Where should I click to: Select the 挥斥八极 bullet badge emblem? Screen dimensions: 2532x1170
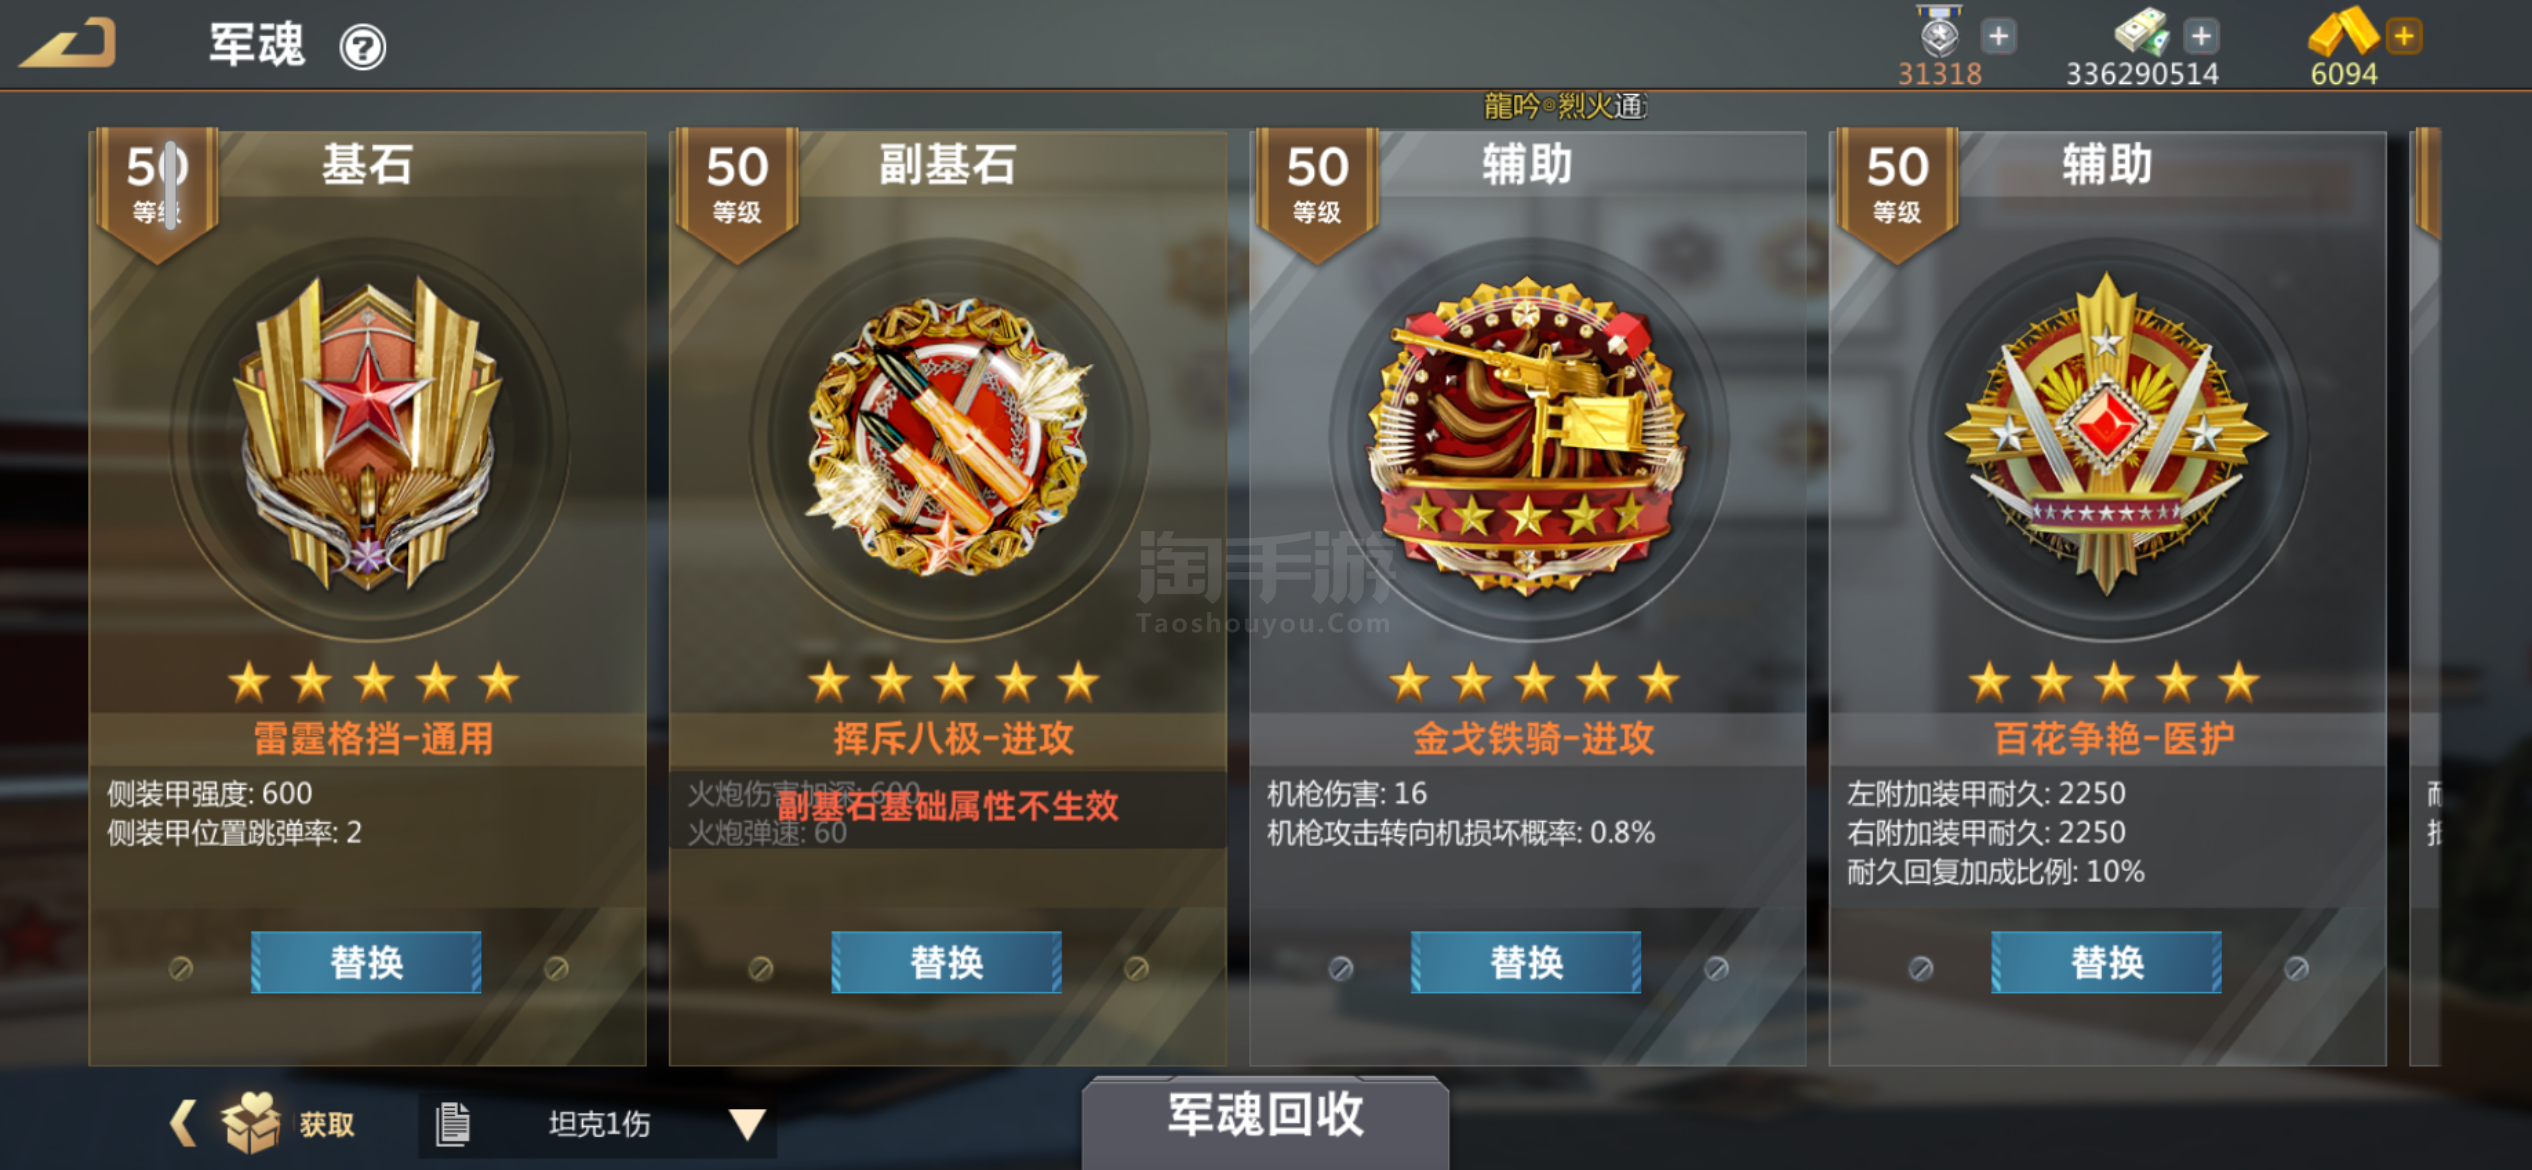948,437
